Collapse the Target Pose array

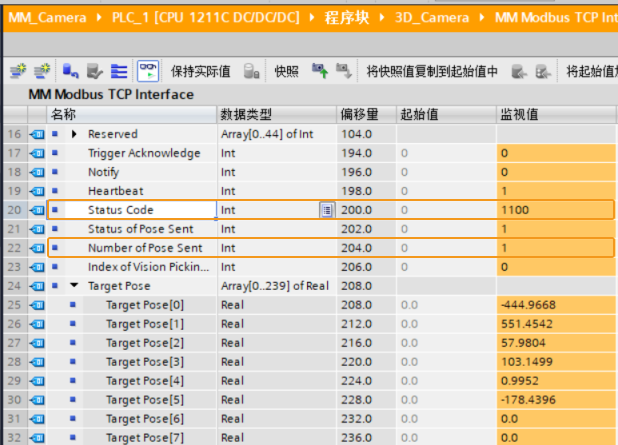74,285
